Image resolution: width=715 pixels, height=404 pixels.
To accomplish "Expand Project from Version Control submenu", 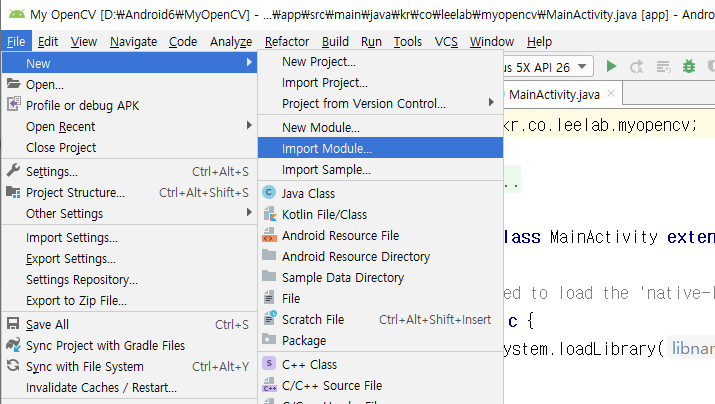I will point(364,103).
